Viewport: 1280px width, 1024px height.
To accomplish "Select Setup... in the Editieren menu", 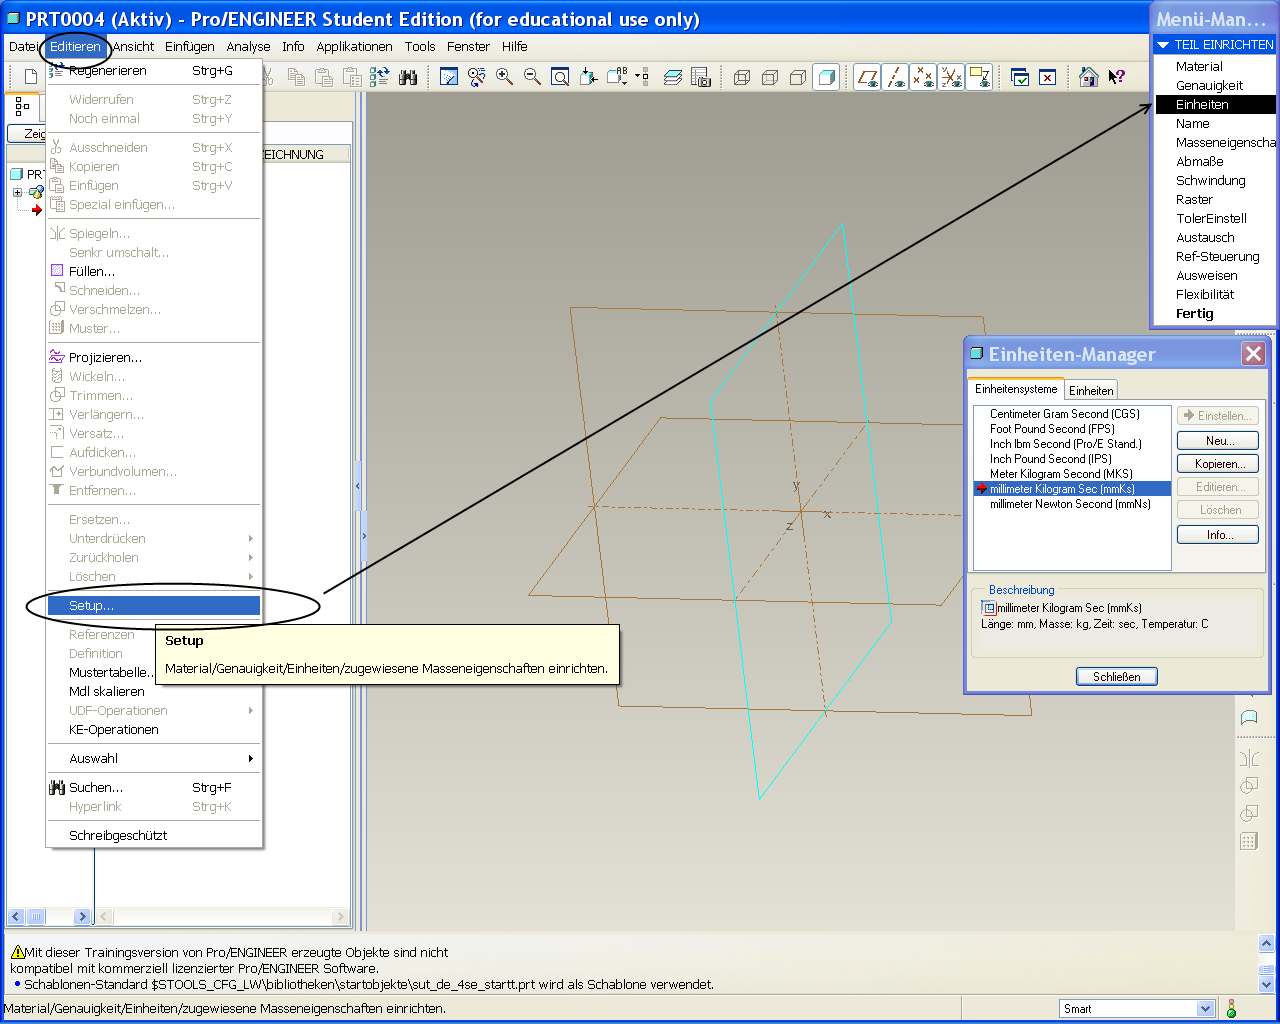I will (155, 605).
